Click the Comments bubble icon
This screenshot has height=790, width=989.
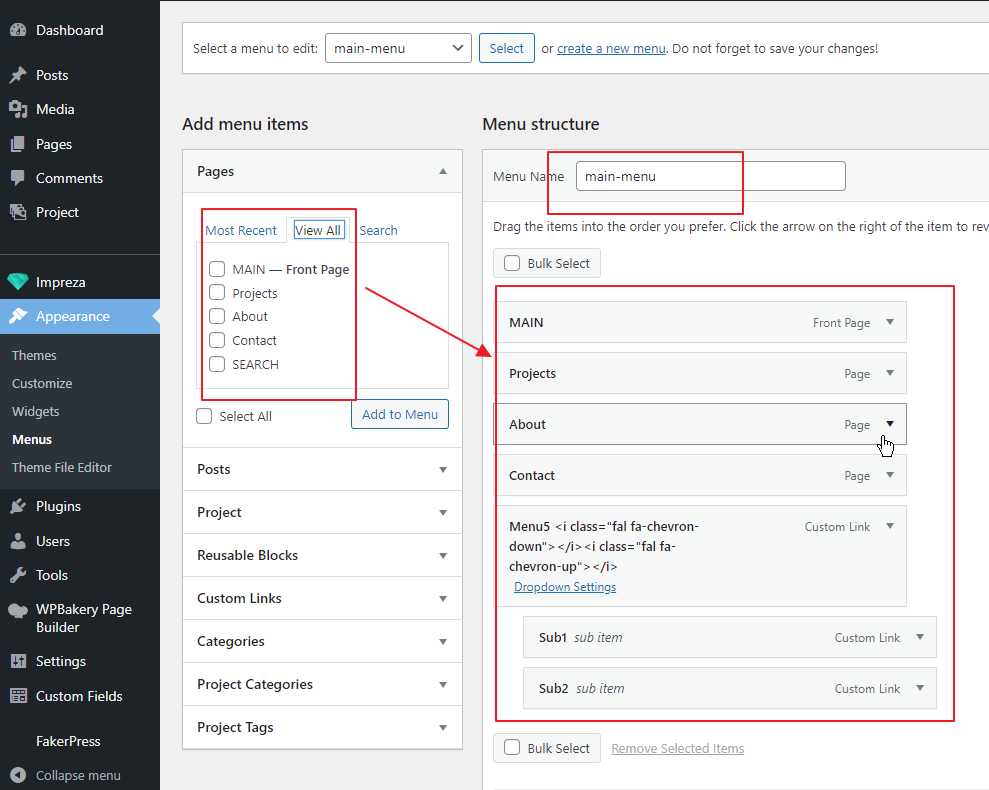click(18, 178)
